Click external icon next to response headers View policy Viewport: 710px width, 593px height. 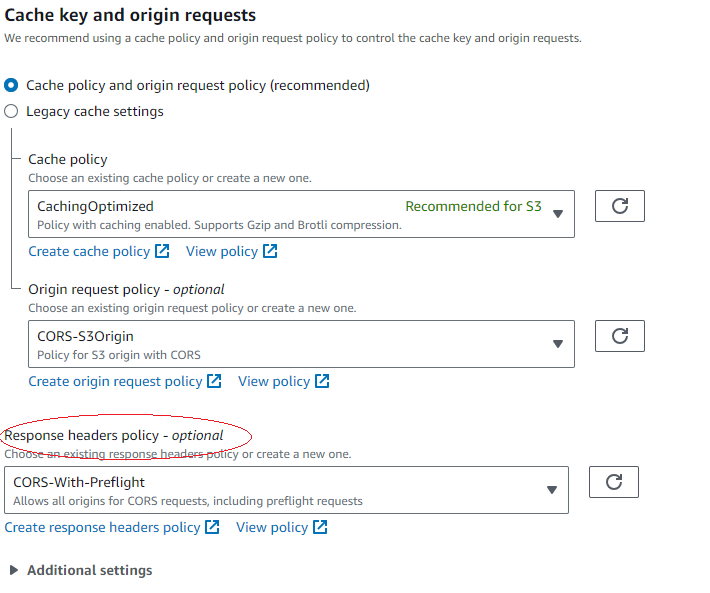coord(320,527)
